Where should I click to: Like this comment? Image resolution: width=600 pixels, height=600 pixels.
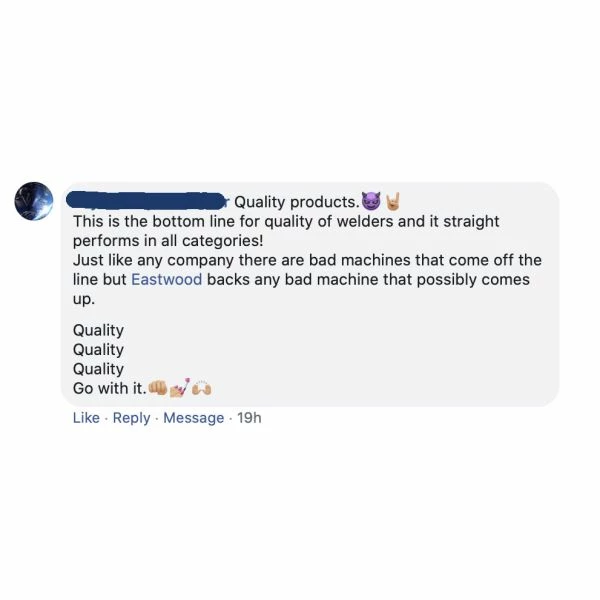point(86,418)
